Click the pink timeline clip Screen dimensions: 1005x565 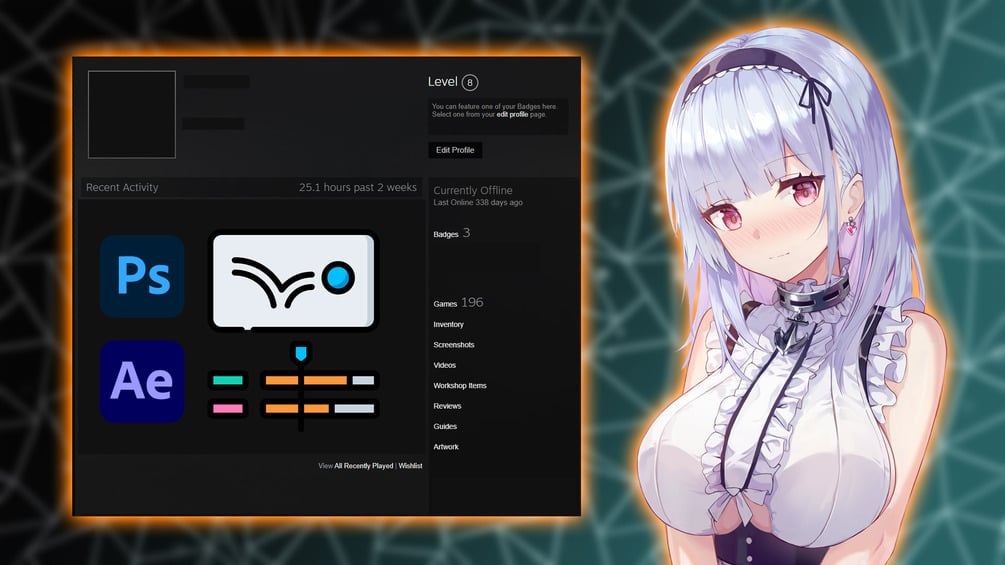(x=228, y=409)
